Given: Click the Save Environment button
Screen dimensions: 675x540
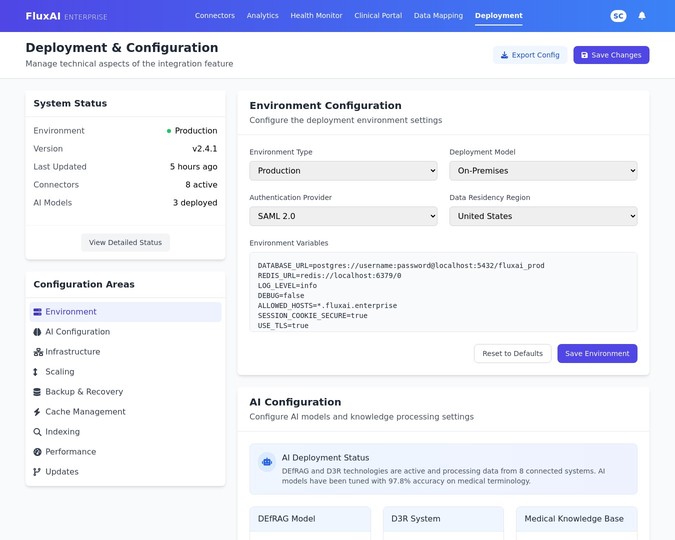Looking at the screenshot, I should (597, 354).
